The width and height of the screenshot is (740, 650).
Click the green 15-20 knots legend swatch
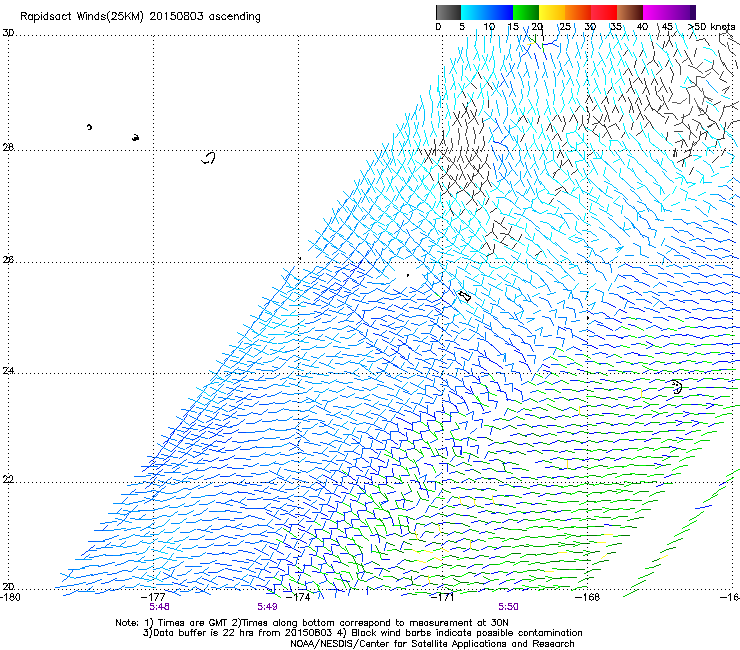point(526,12)
